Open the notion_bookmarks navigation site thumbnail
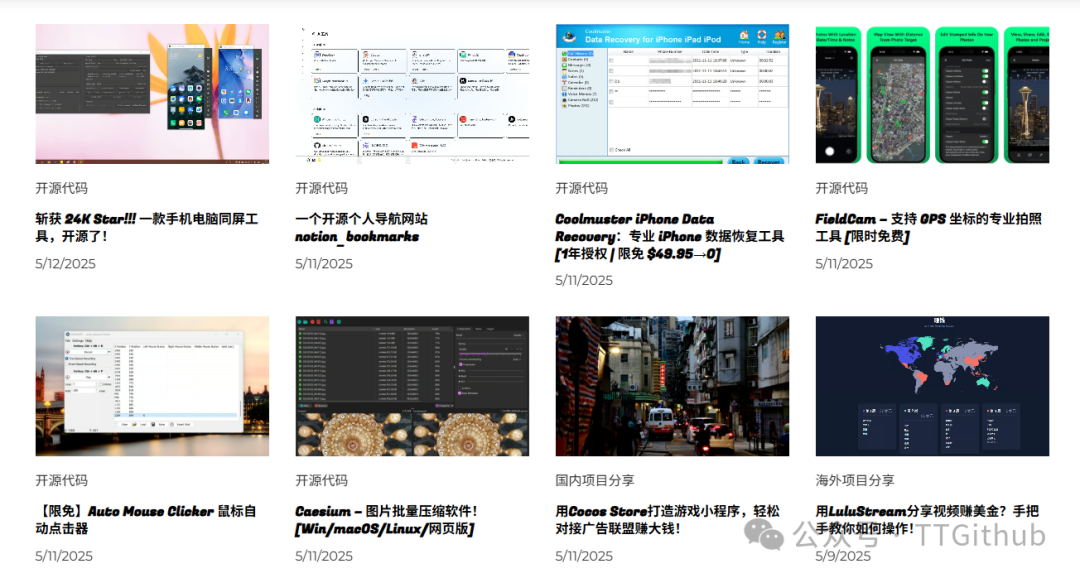Screen dimensions: 1080x578 pyautogui.click(x=412, y=94)
